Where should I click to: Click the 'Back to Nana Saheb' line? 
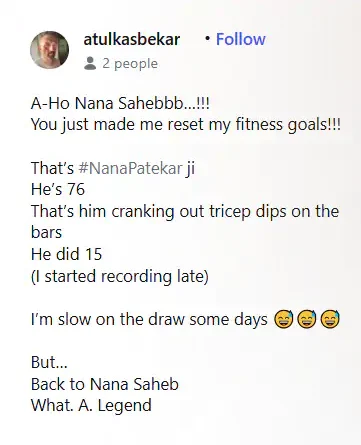[x=105, y=384]
